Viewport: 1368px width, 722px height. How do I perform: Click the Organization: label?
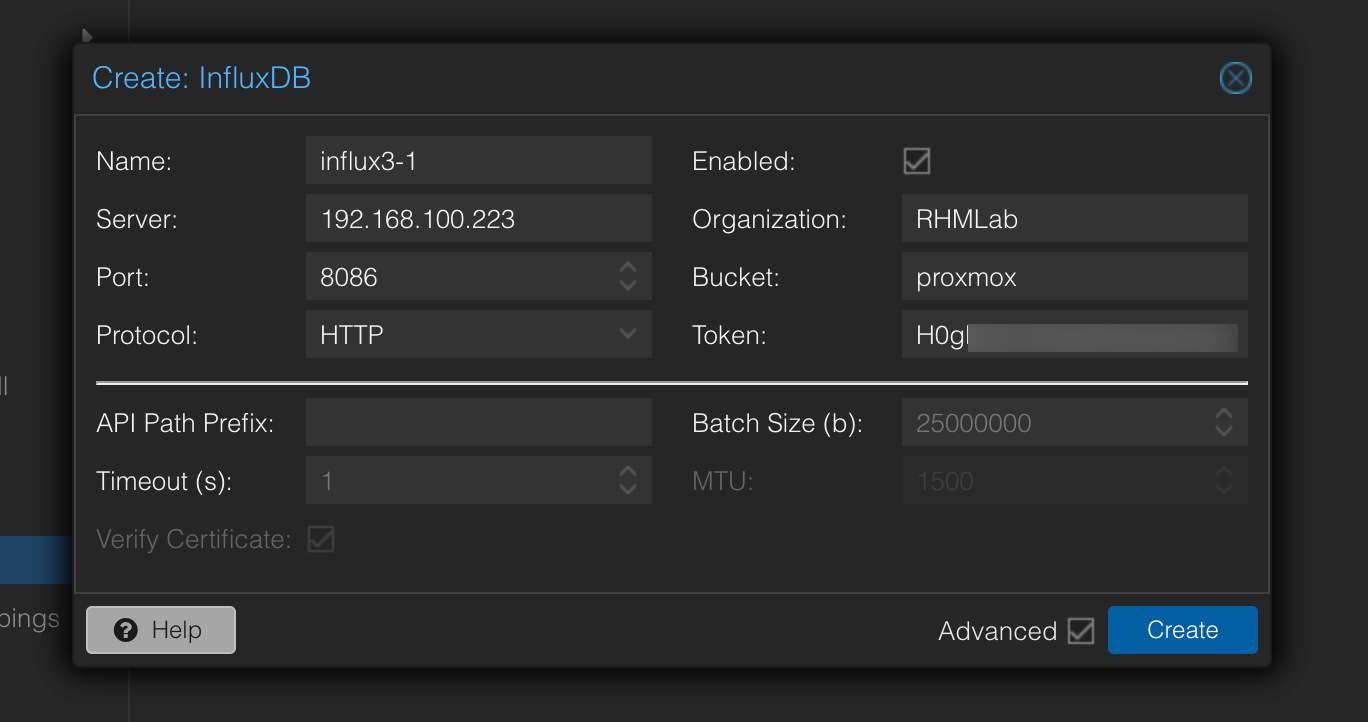point(769,219)
